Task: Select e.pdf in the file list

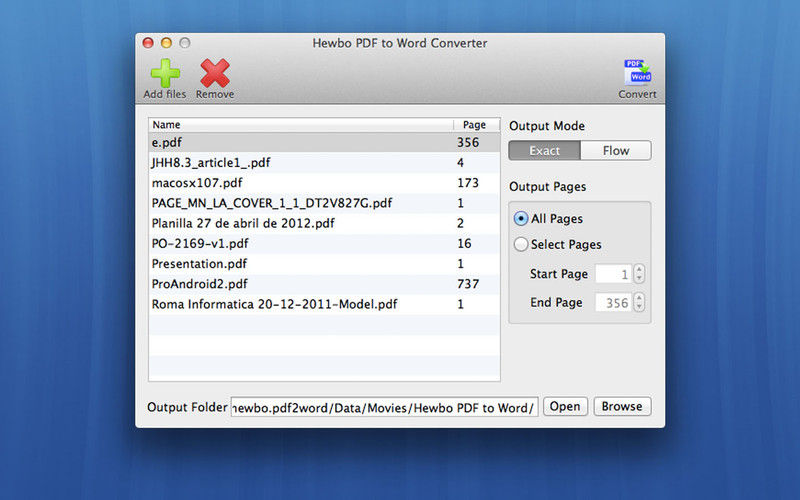Action: pyautogui.click(x=324, y=142)
